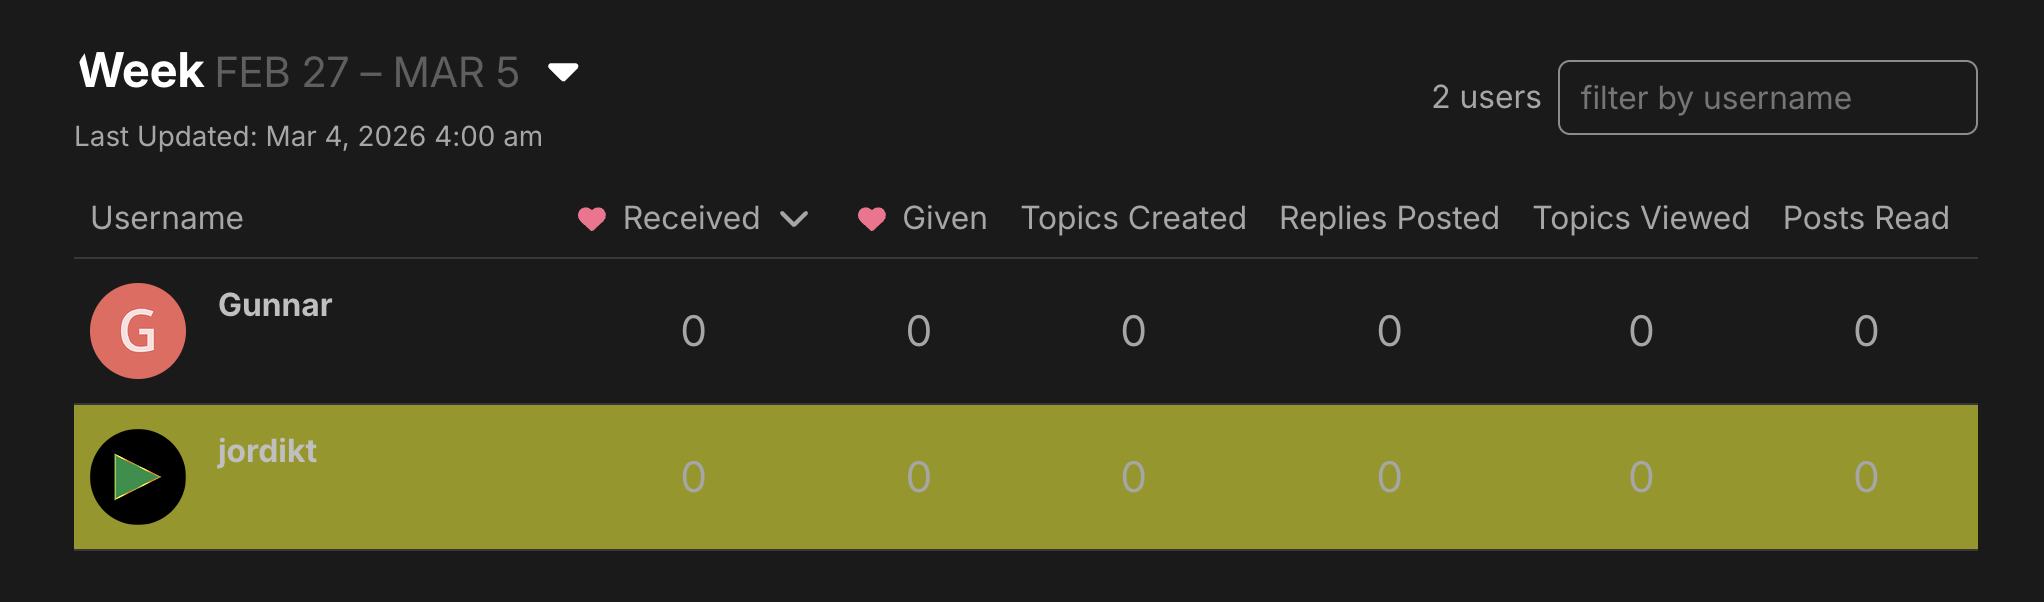Open Gunnar's user profile link
2044x602 pixels.
tap(275, 305)
